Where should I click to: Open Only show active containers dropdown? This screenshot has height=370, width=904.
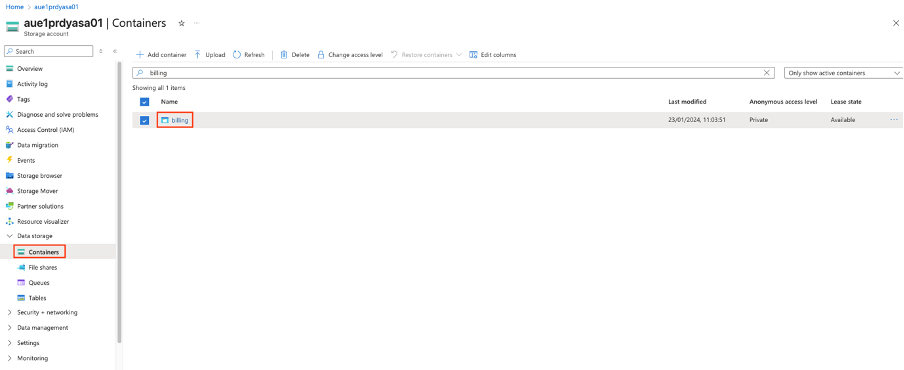click(843, 73)
